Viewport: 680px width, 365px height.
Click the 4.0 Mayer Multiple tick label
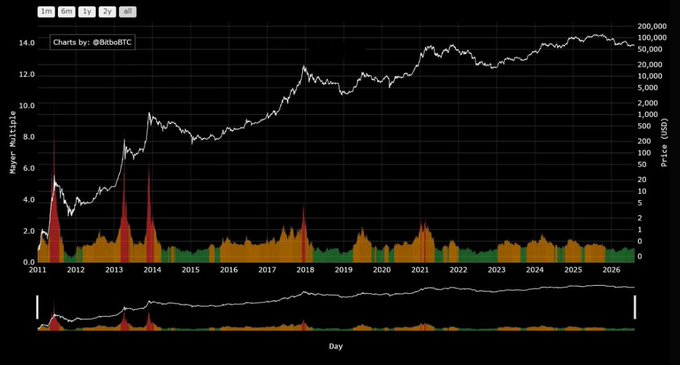(28, 200)
